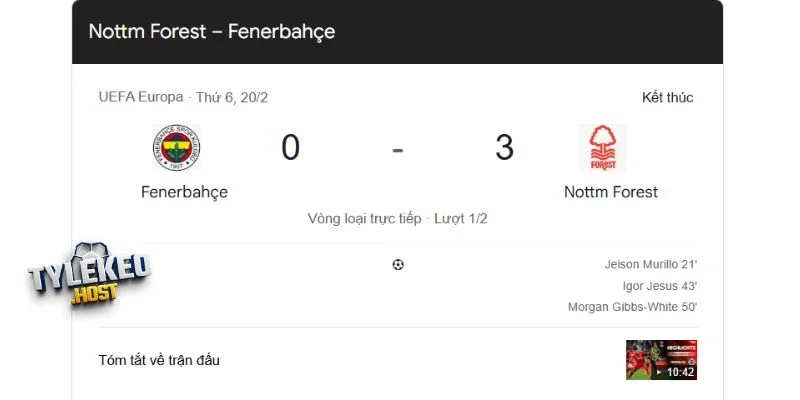Select goalscorer Morgan Gibbs-White 50'
The image size is (800, 400).
[632, 307]
